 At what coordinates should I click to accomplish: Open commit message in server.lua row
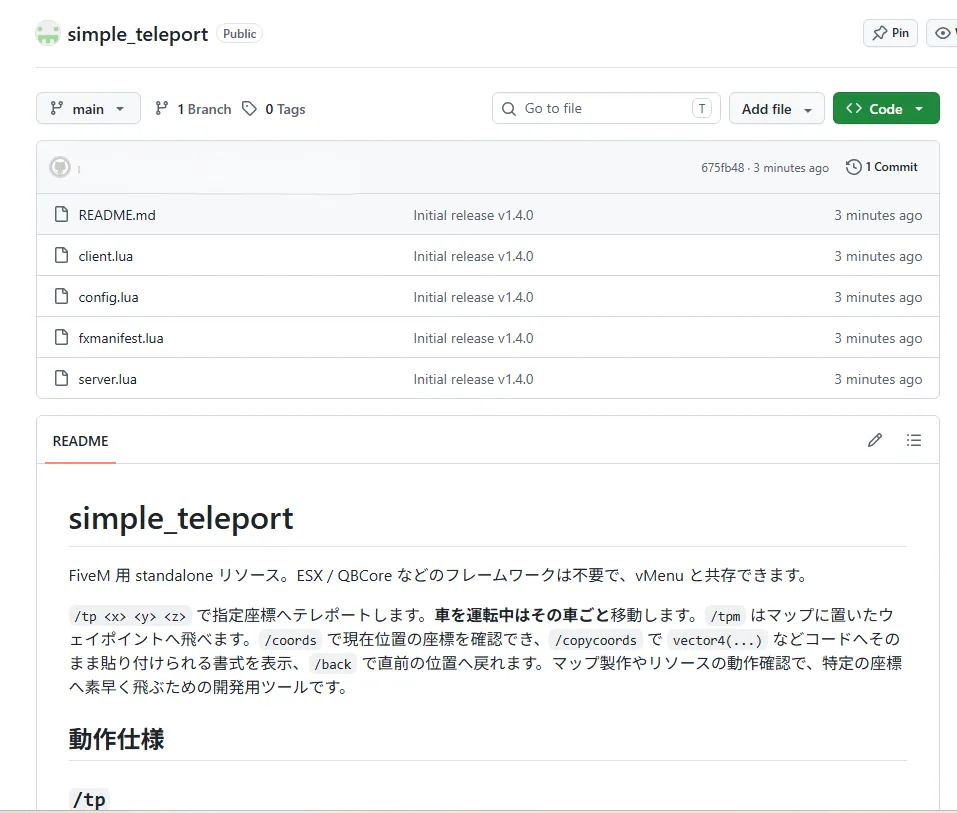(x=473, y=378)
